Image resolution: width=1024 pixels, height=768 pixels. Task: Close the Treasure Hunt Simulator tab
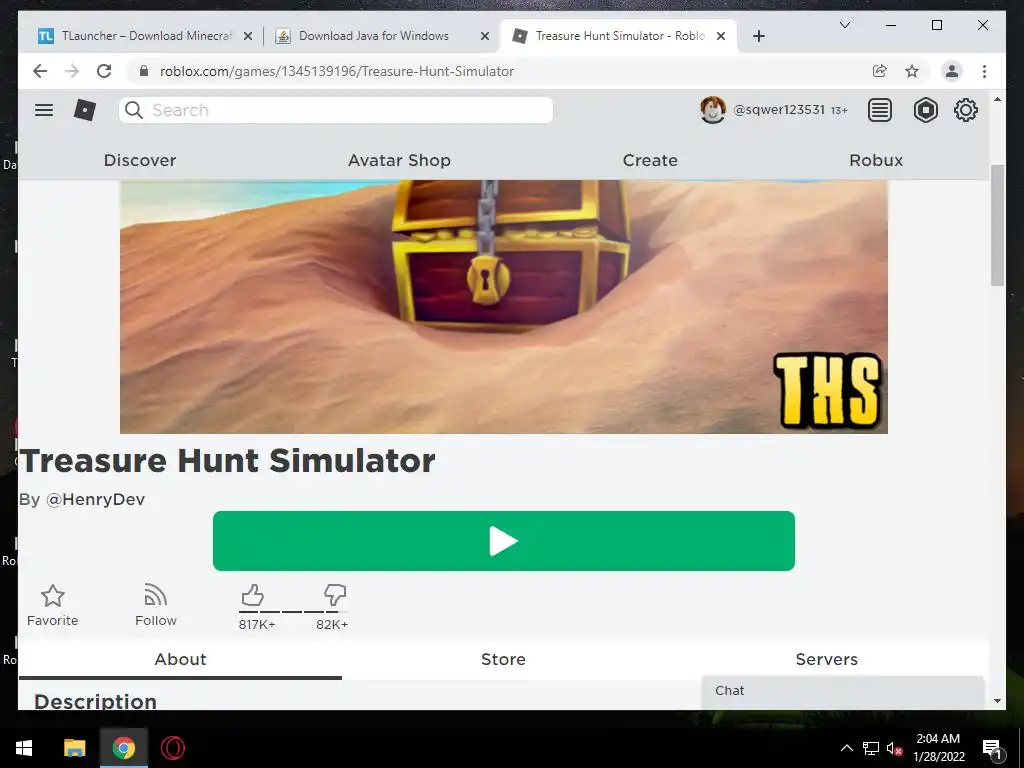[x=721, y=36]
